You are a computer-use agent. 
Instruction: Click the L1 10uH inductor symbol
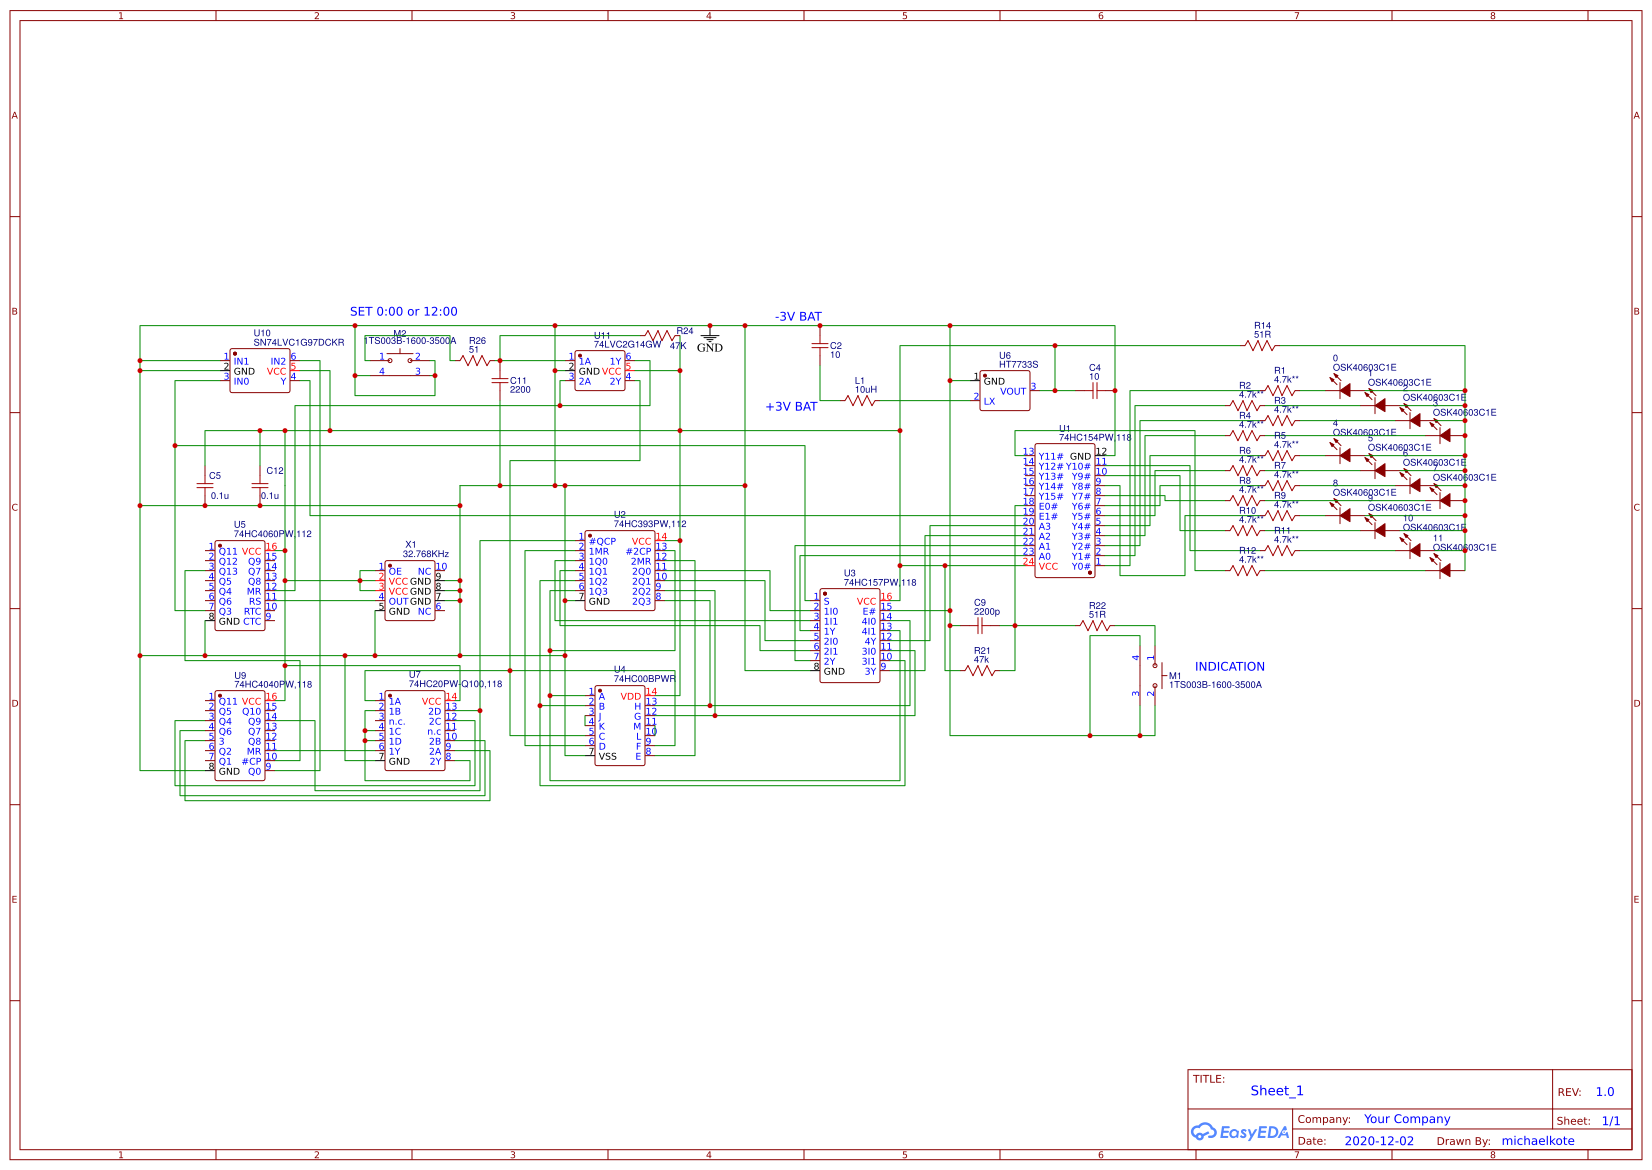tap(860, 401)
